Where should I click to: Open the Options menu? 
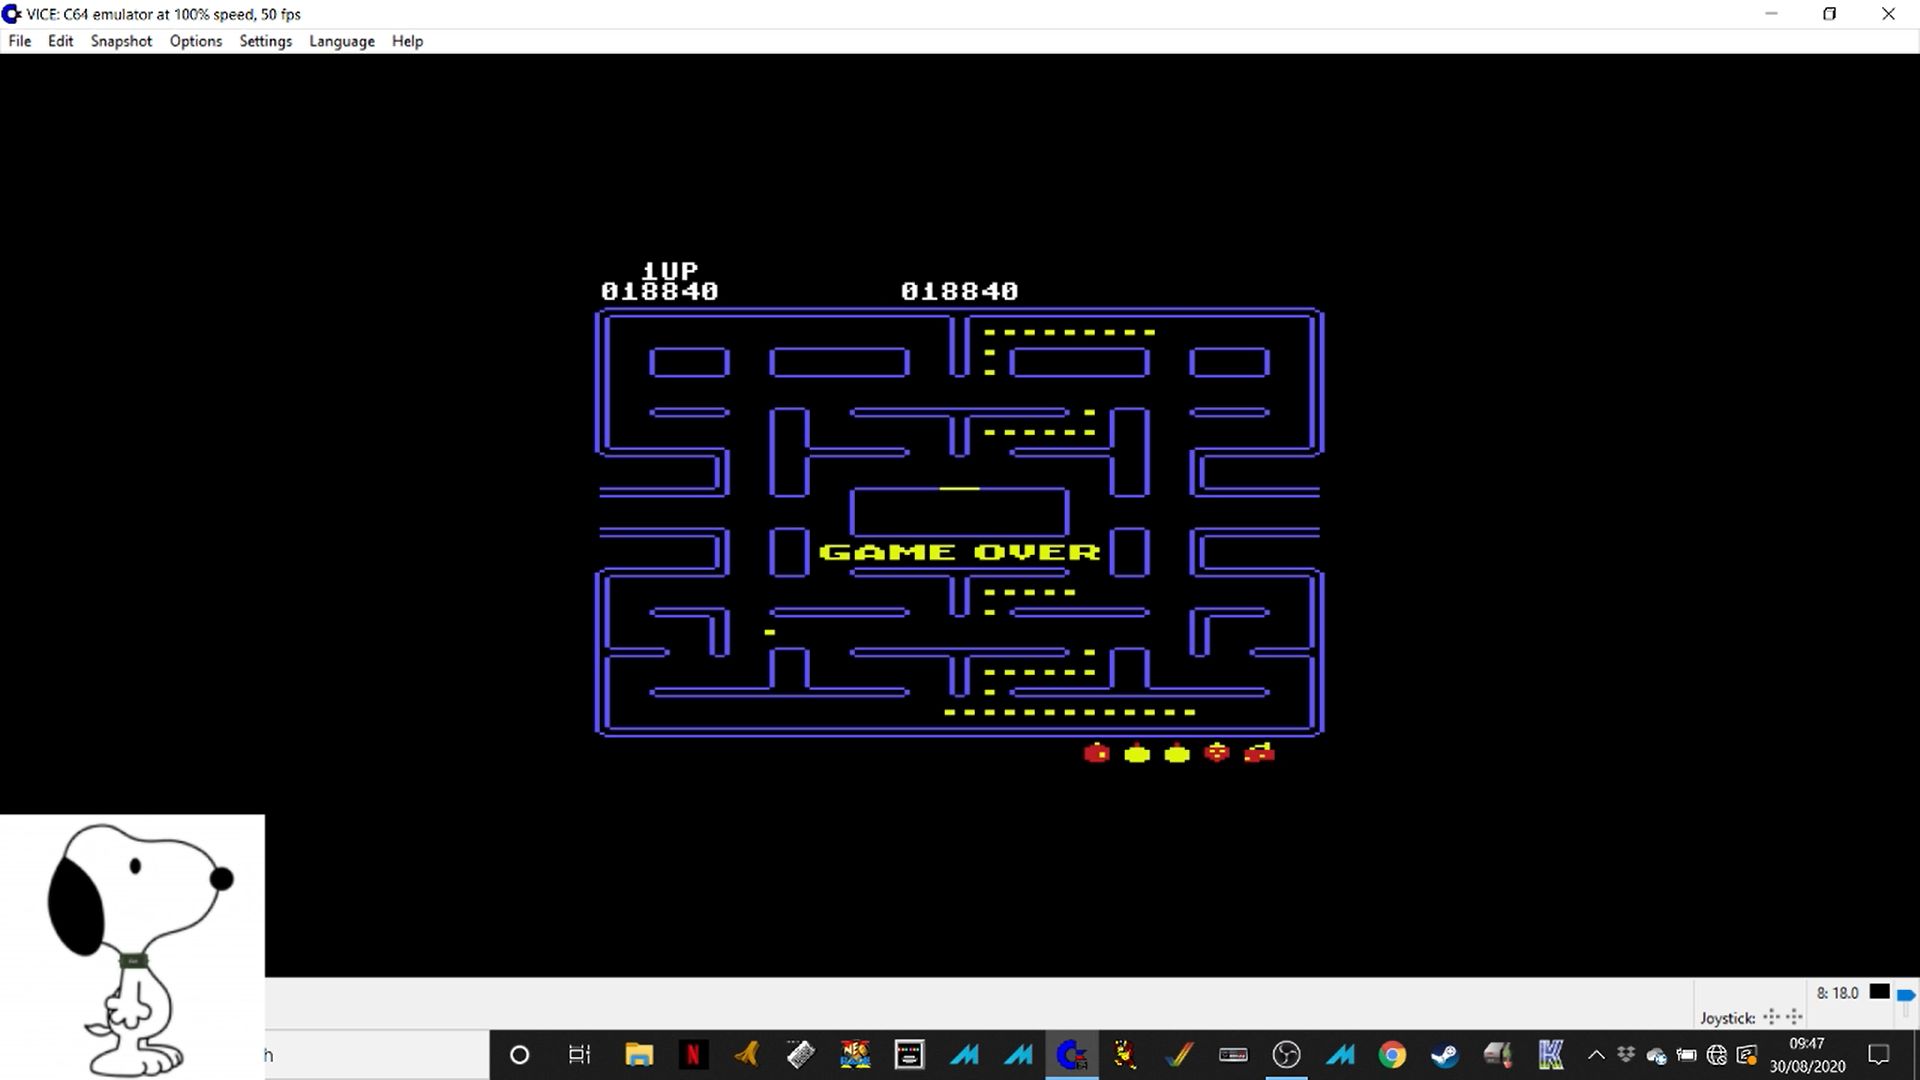196,41
